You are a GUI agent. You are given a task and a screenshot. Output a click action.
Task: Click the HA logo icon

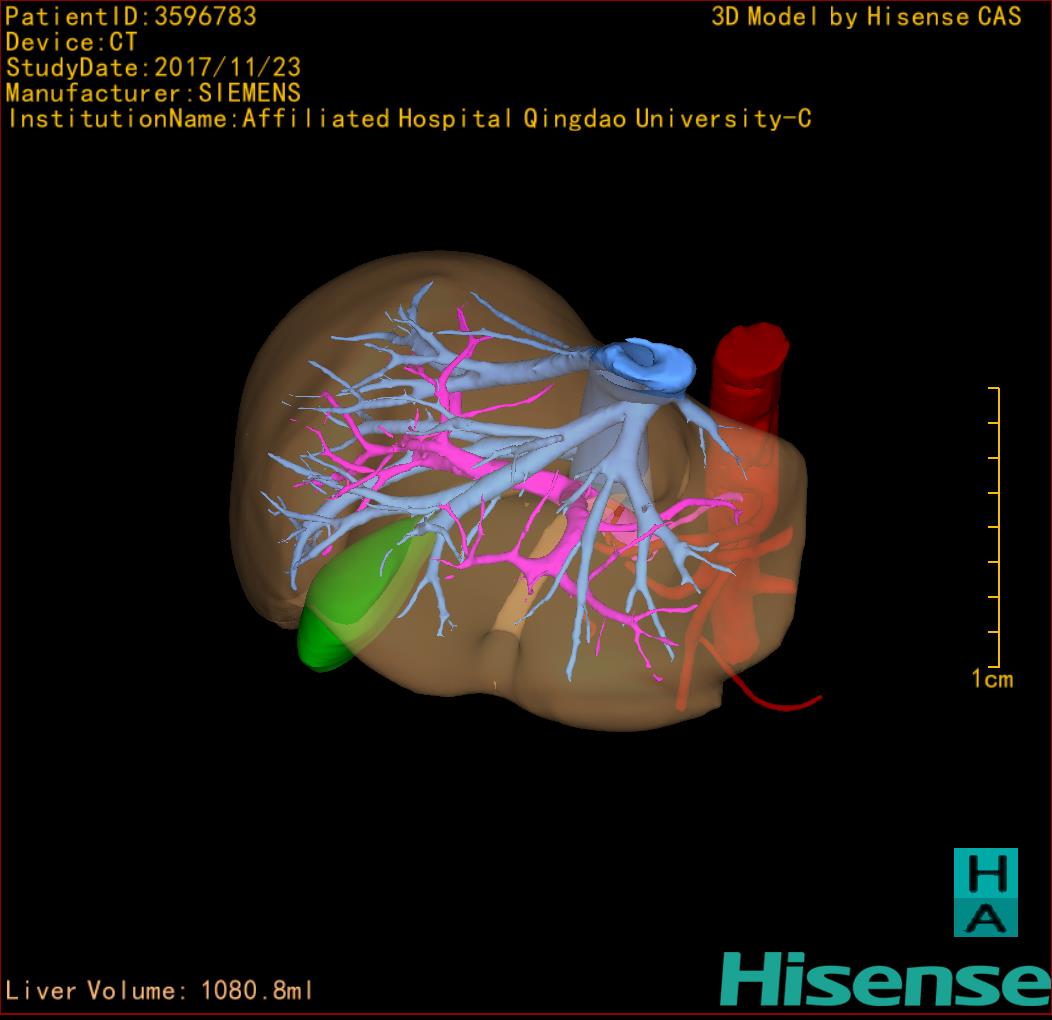[985, 892]
